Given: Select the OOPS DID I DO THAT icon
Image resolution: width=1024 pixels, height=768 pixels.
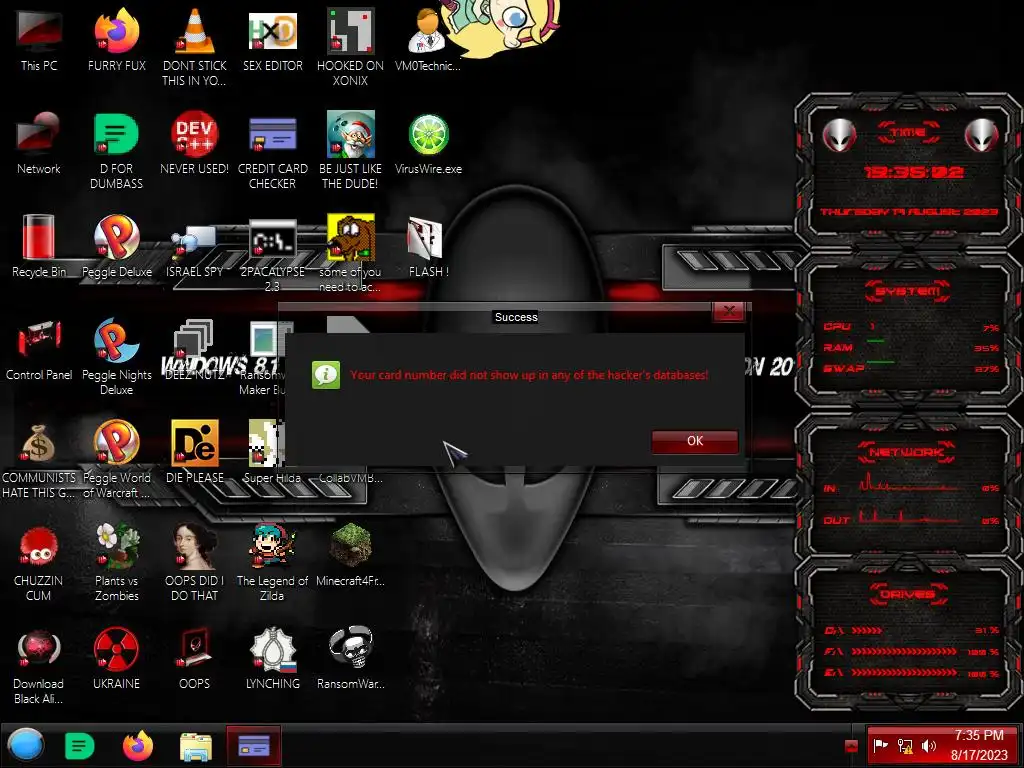Looking at the screenshot, I should [195, 563].
